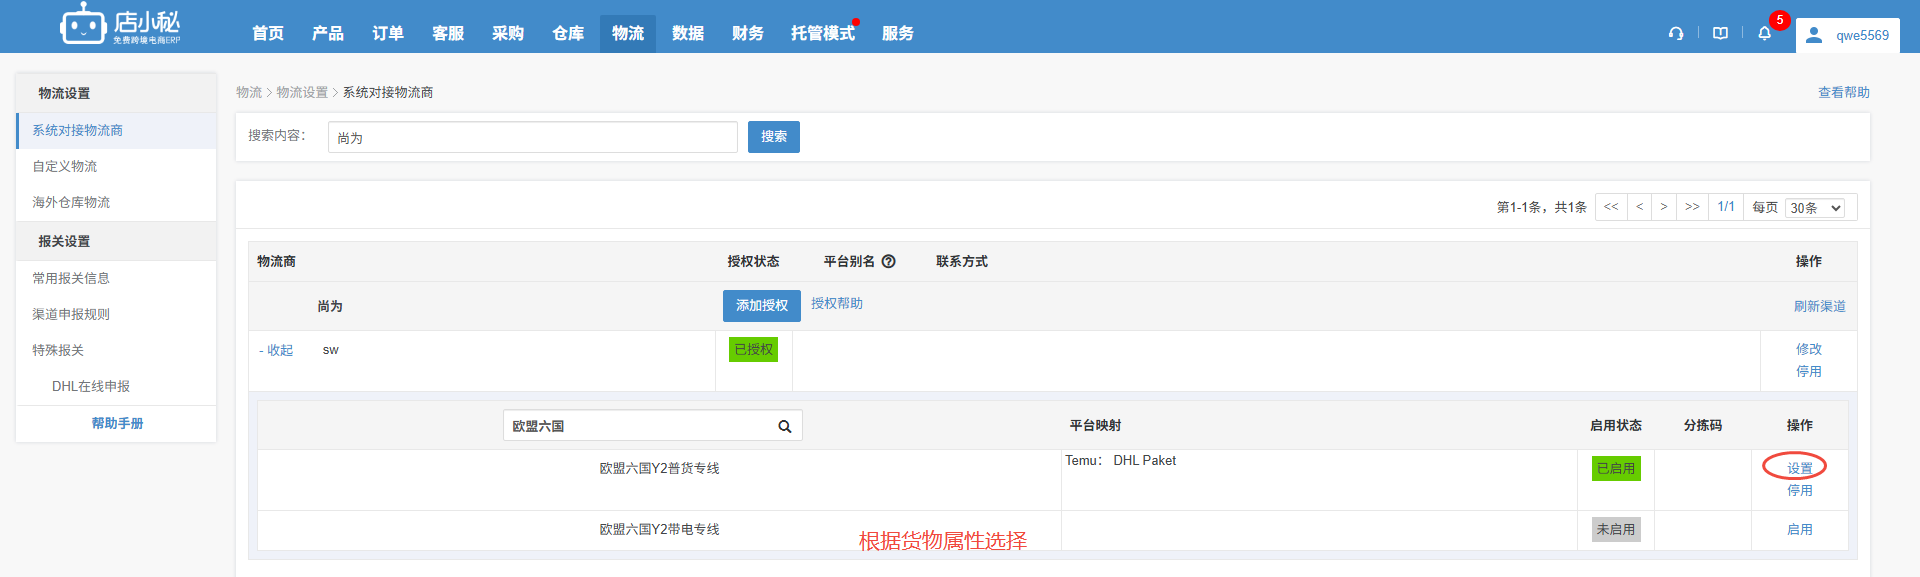Select the 欧盟六国Y2带电专线 channel name
Viewport: 1920px width, 577px height.
(x=659, y=529)
